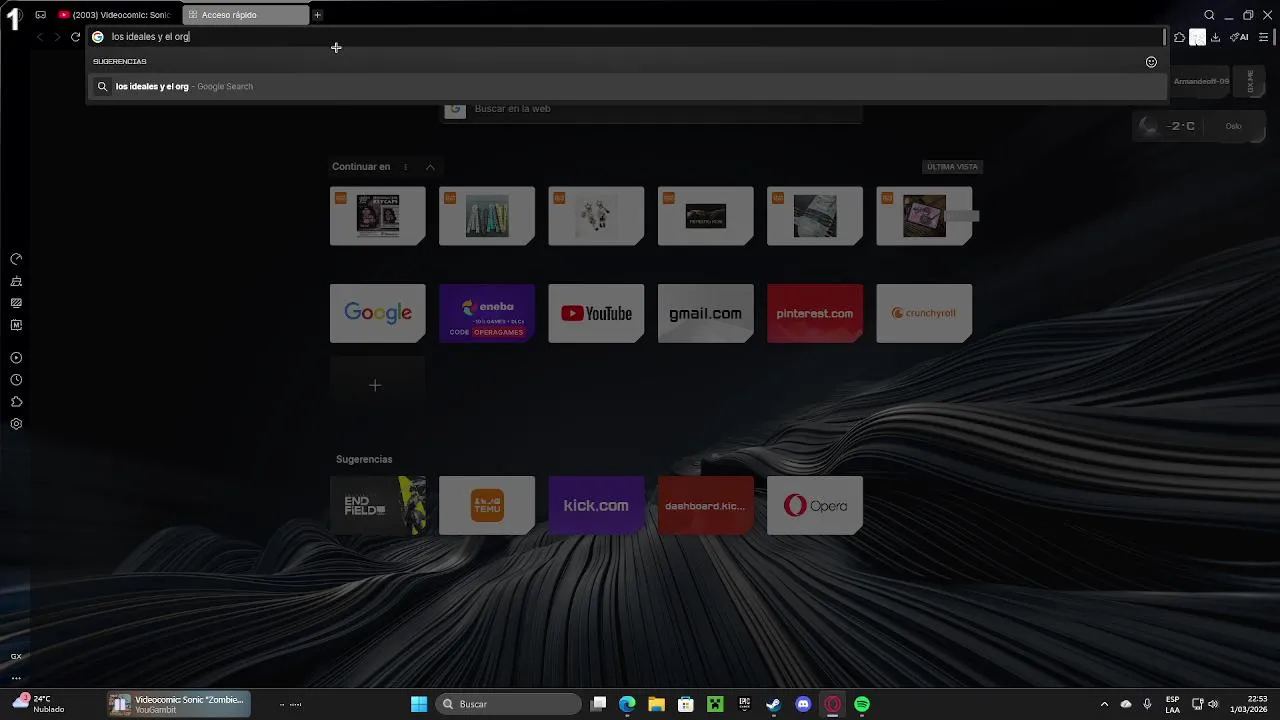Open the Google speed dial tile
Image resolution: width=1280 pixels, height=720 pixels.
click(x=378, y=313)
